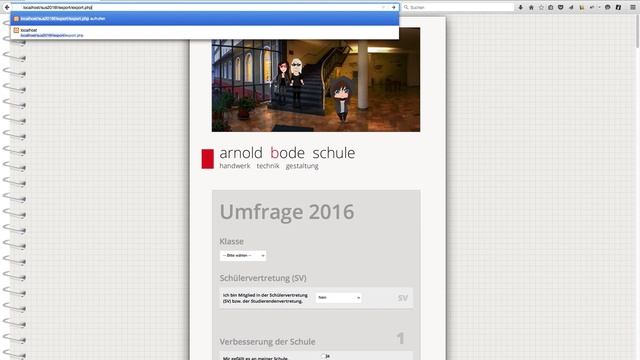Click the black square extension icon
The width and height of the screenshot is (640, 360).
(618, 7)
